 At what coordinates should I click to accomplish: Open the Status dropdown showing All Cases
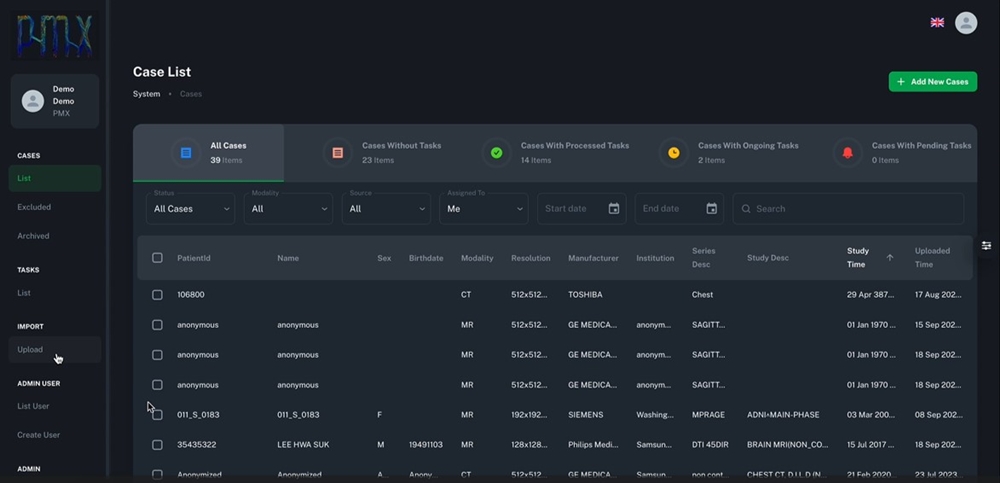(189, 209)
